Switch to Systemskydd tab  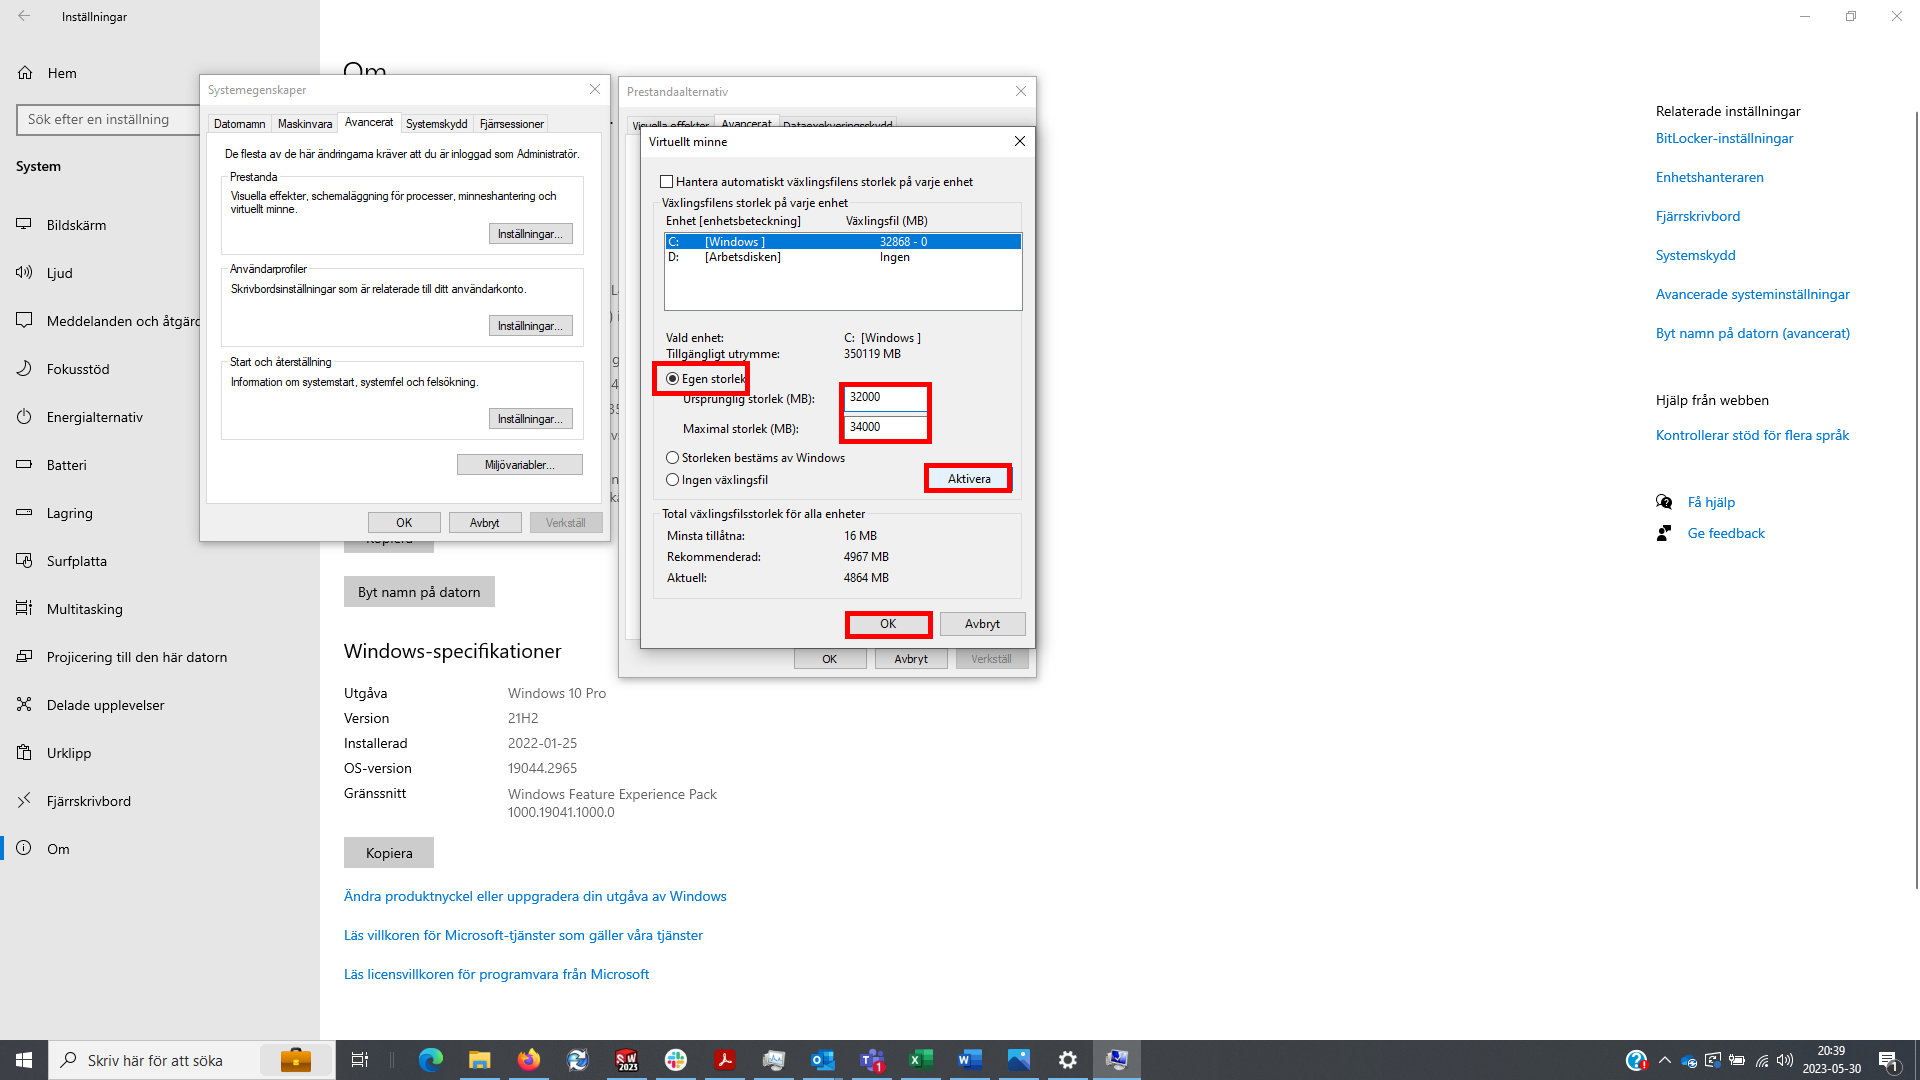click(436, 124)
